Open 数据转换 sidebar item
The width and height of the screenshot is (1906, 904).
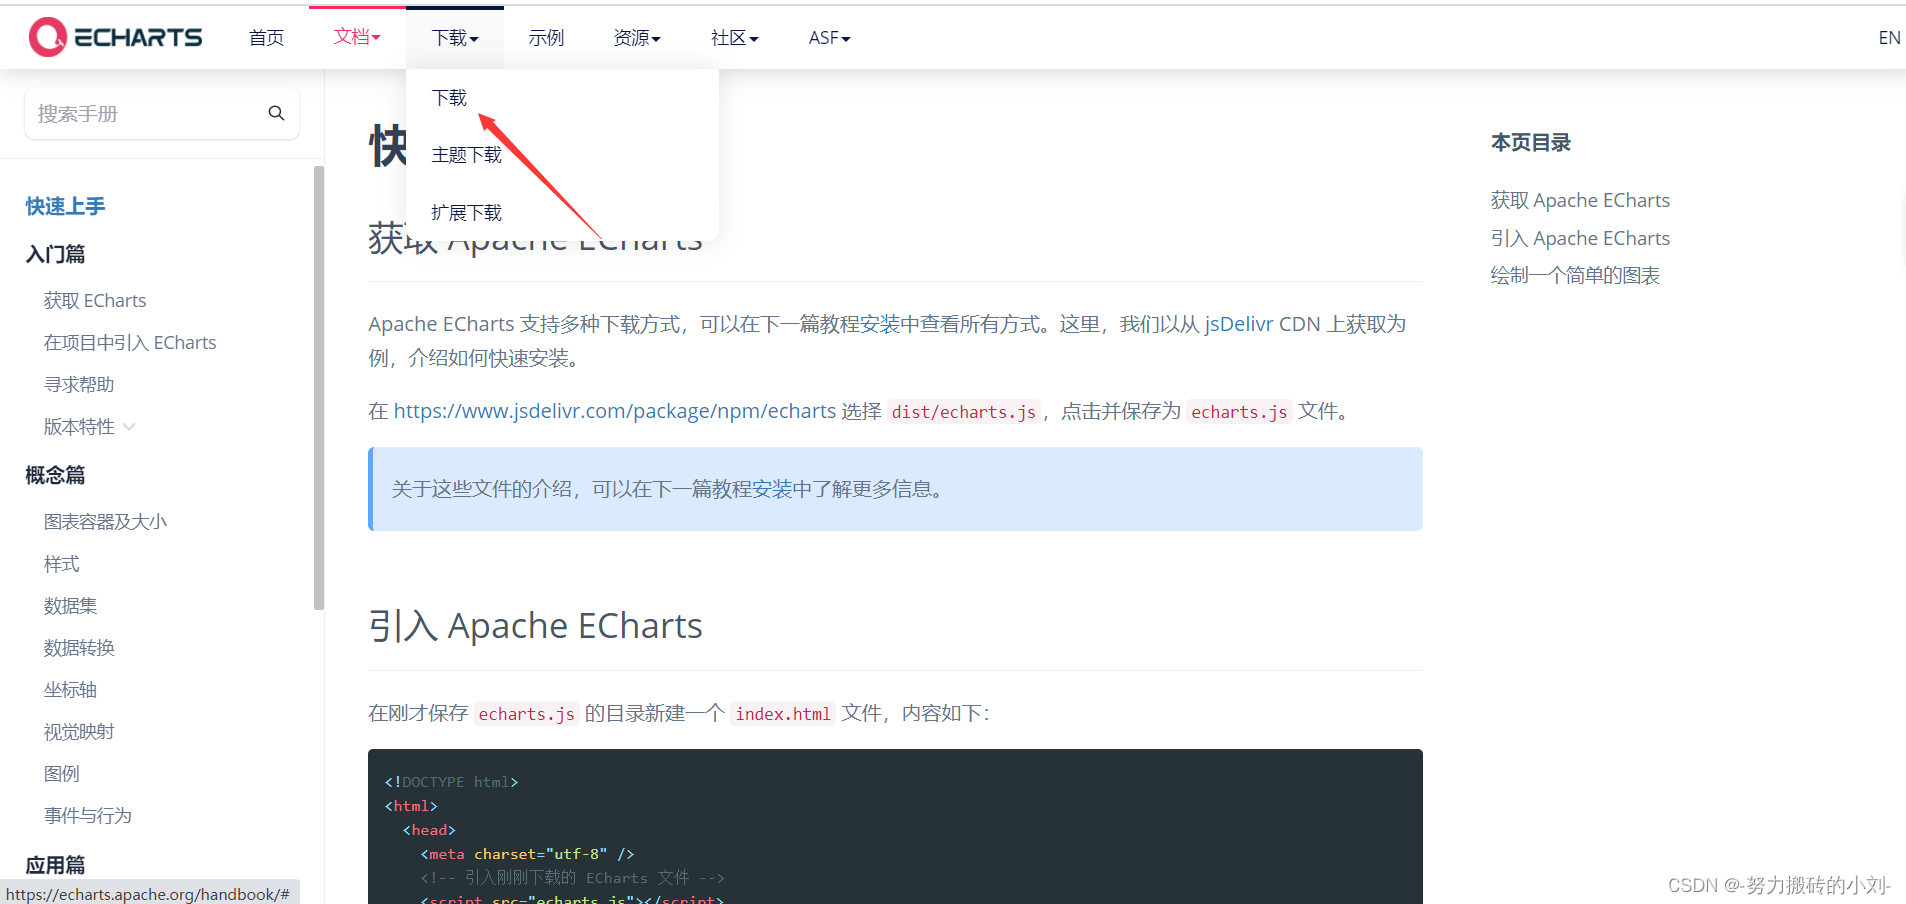coord(79,648)
